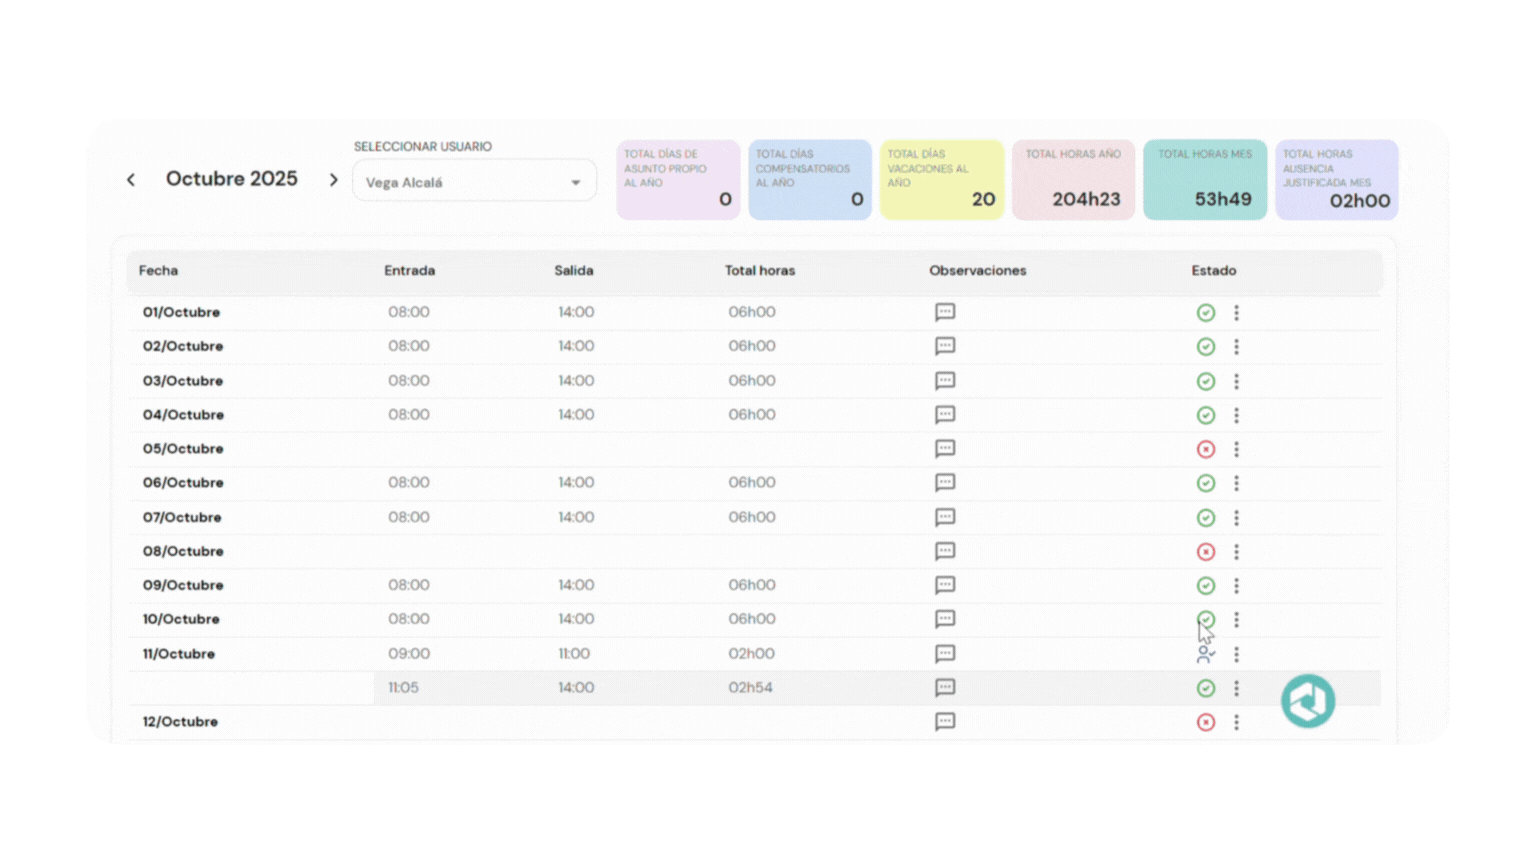Open observations comment for 01/Octubre

tap(945, 312)
